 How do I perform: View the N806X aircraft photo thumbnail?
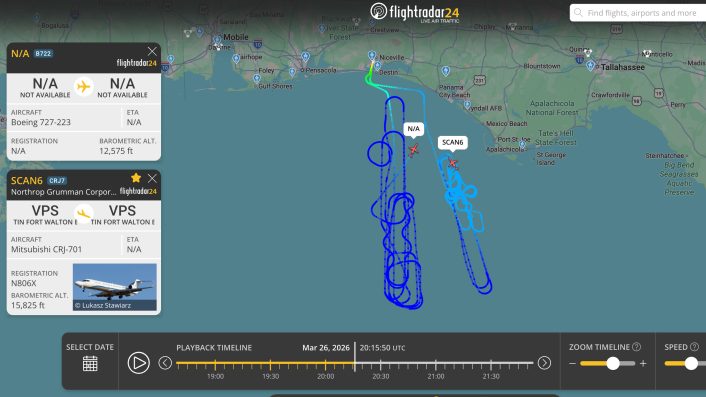(x=115, y=287)
